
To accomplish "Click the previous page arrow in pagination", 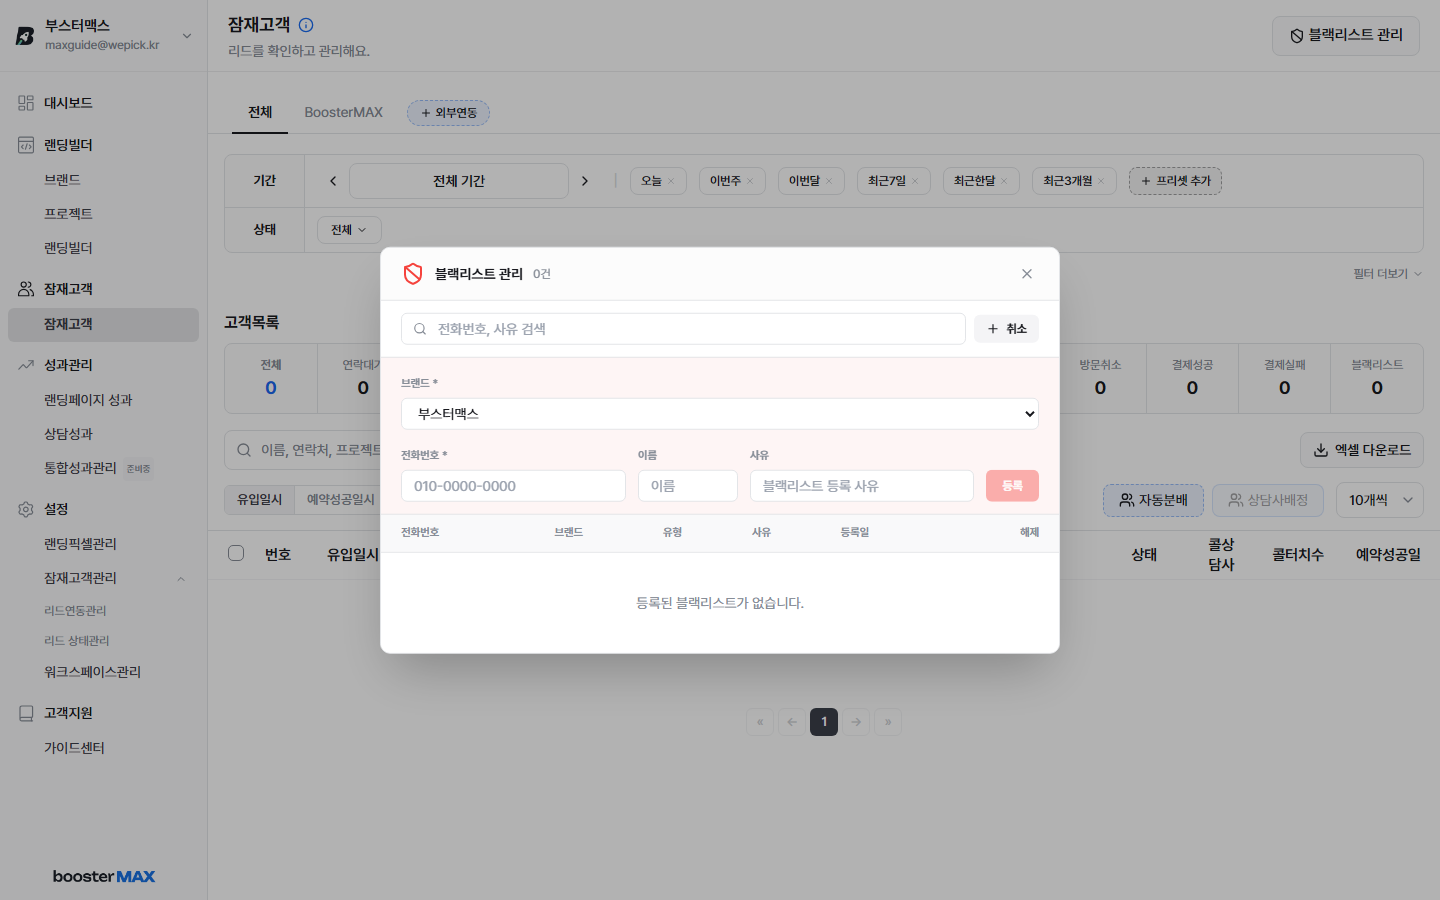I will point(792,722).
